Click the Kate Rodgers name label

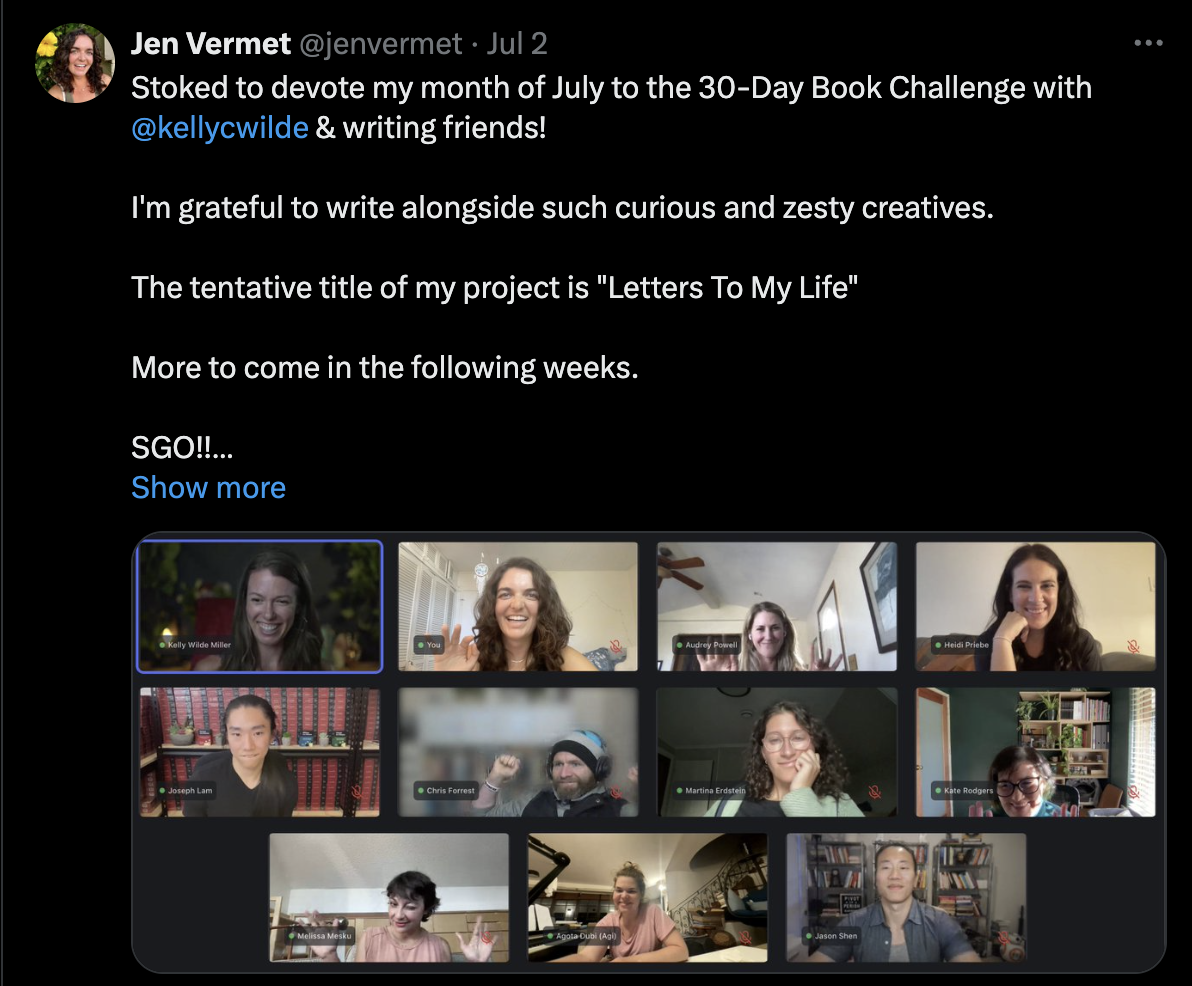tap(968, 791)
